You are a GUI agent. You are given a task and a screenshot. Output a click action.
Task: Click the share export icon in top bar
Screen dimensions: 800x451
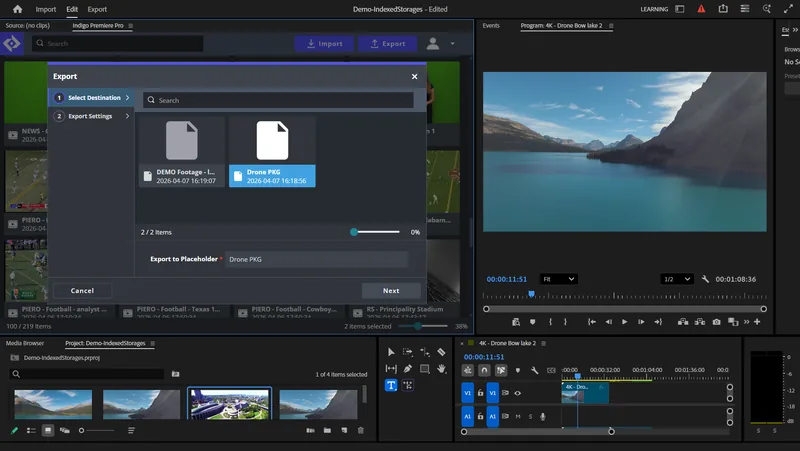(723, 9)
